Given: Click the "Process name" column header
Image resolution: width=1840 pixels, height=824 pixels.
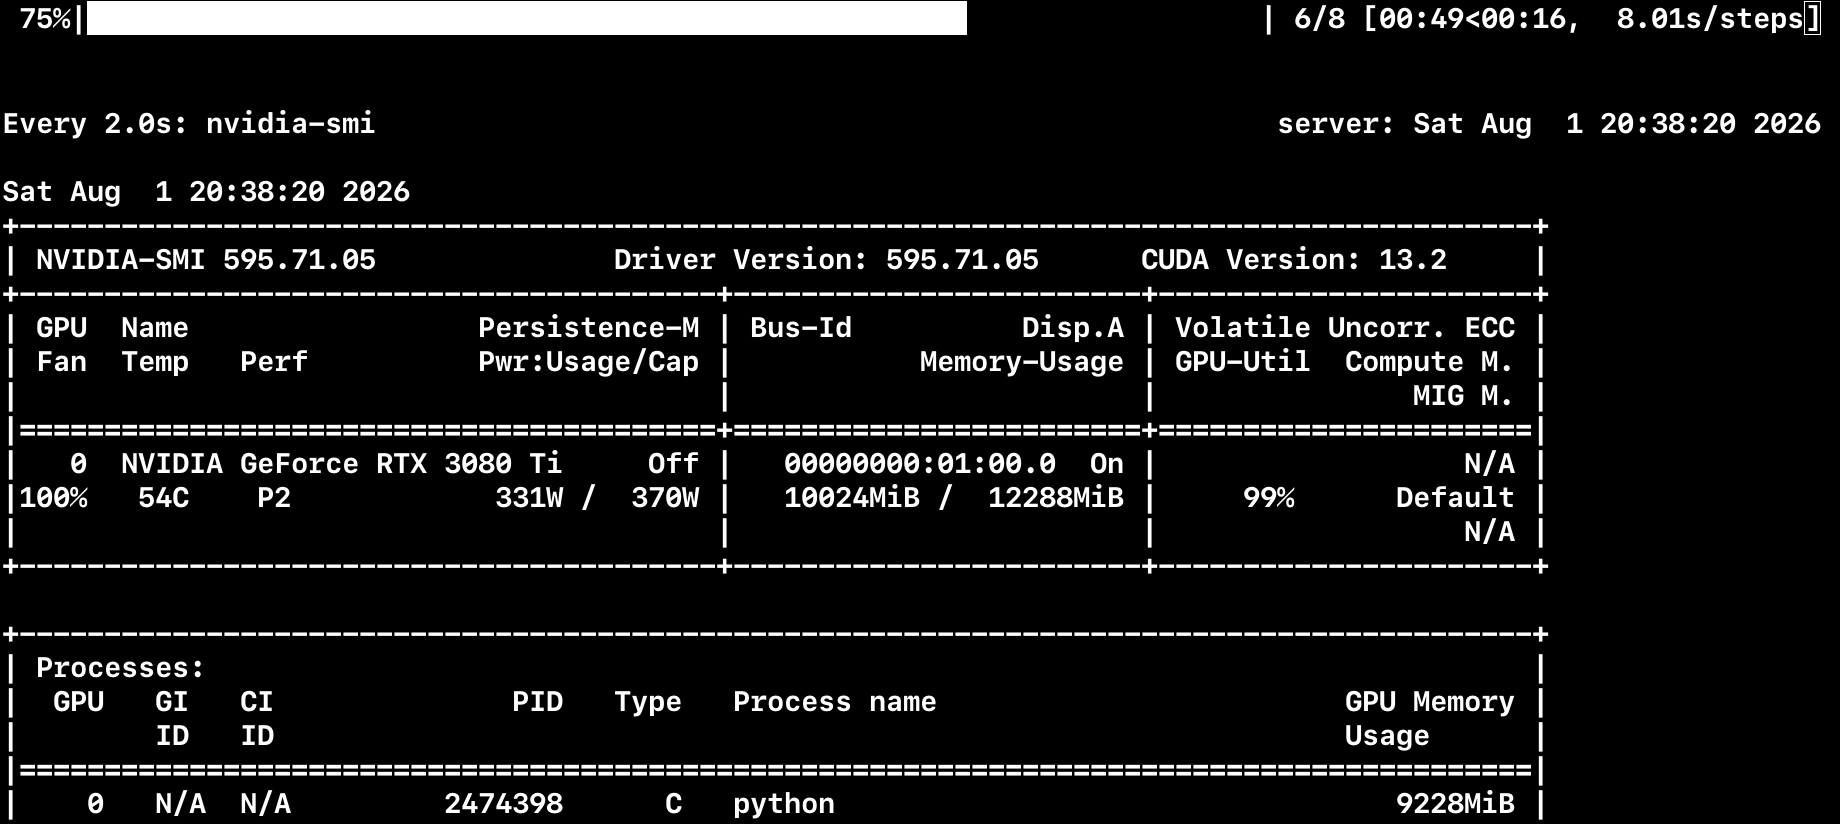Looking at the screenshot, I should pos(835,701).
